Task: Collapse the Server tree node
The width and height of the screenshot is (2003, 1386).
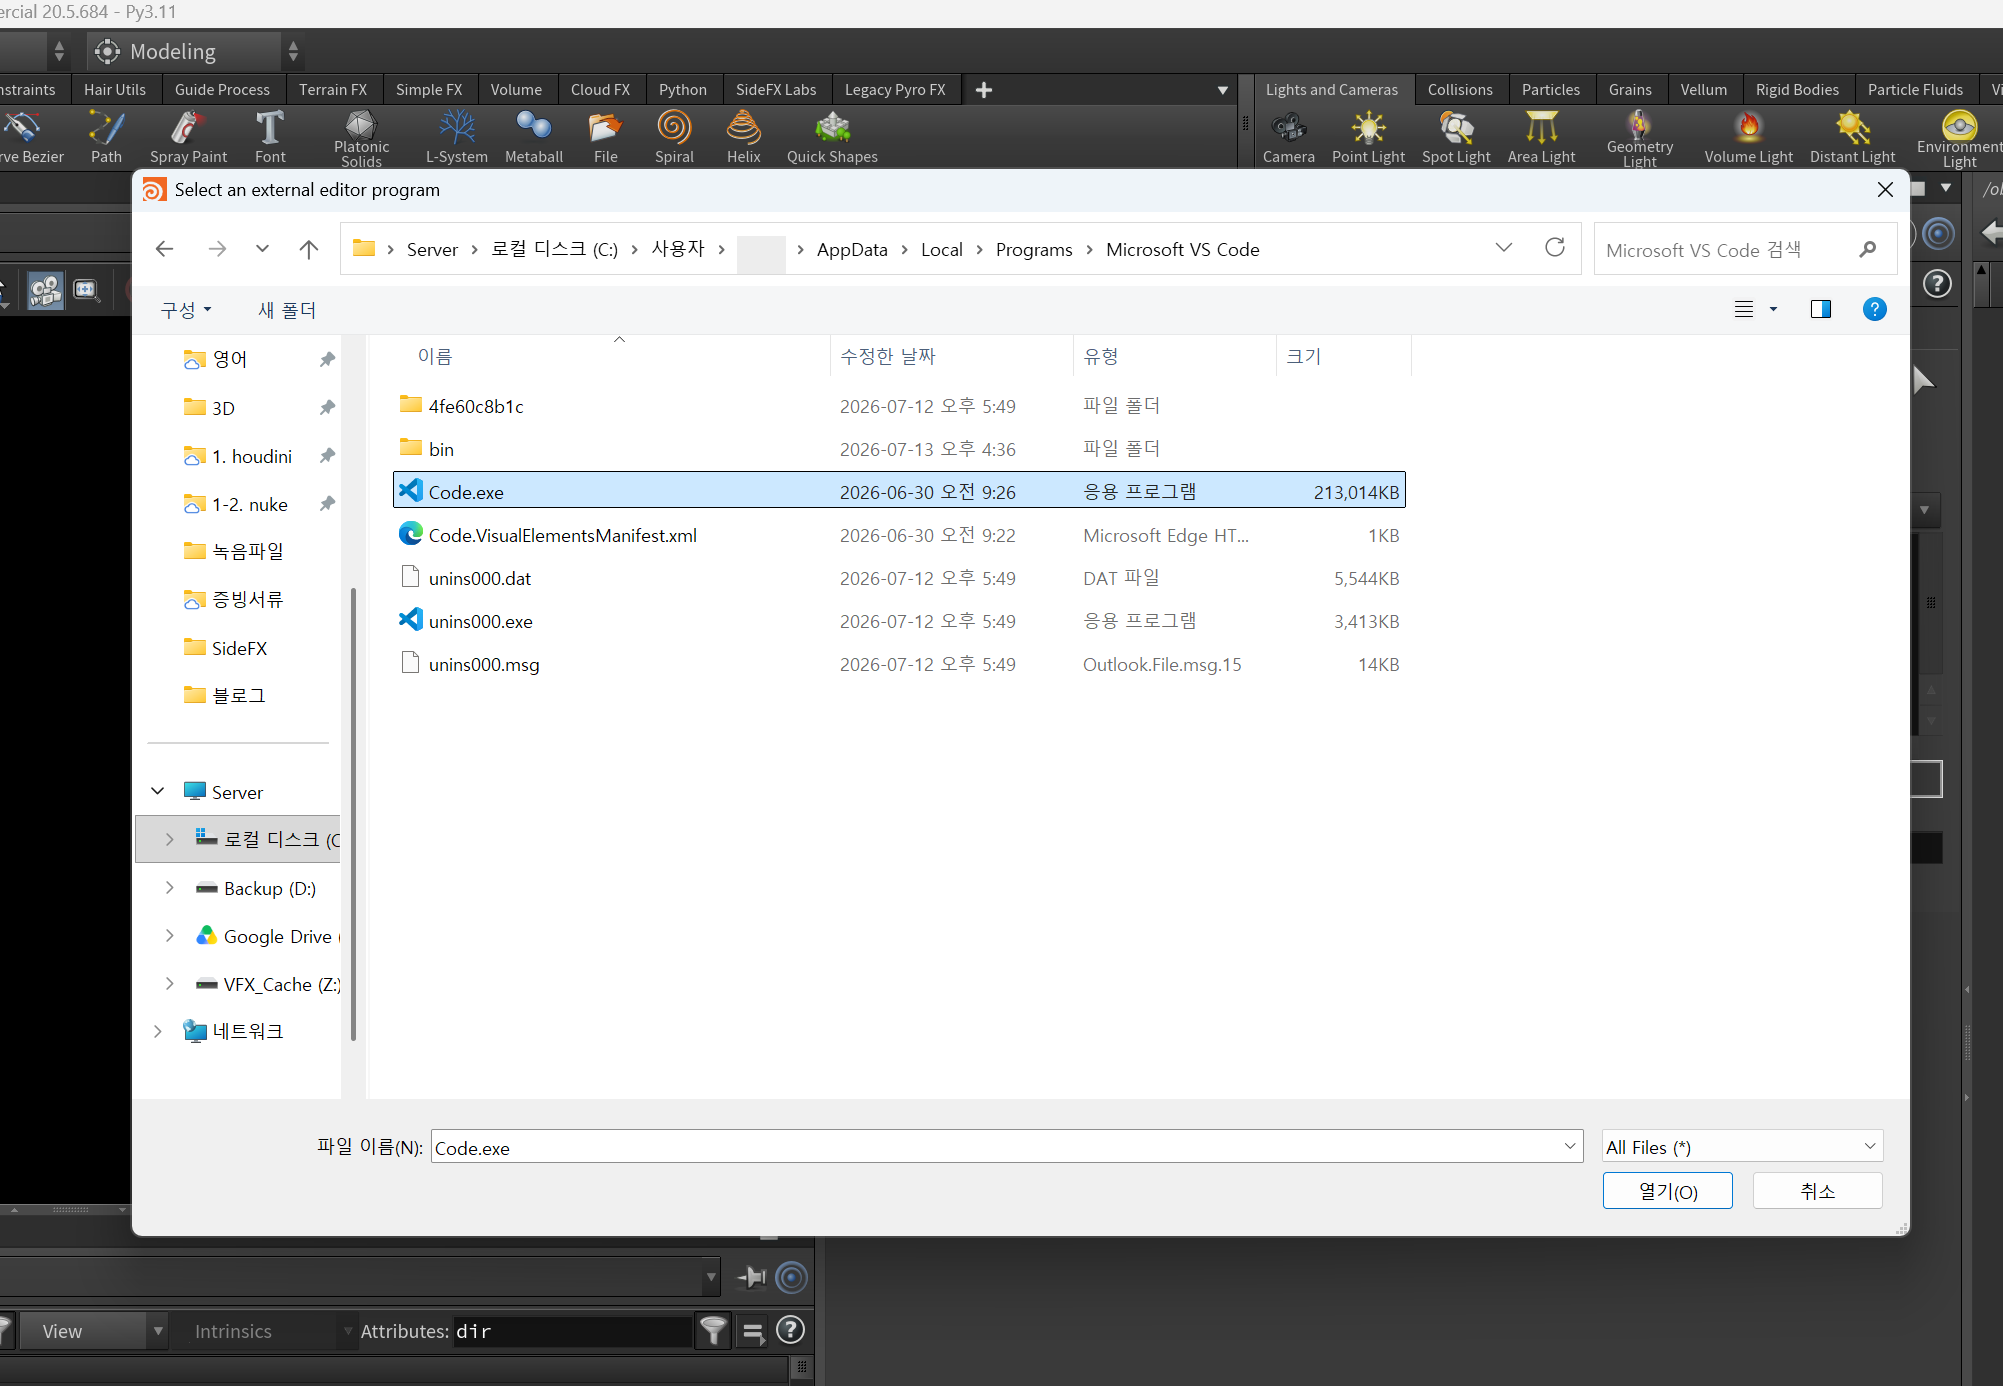Action: [x=158, y=791]
